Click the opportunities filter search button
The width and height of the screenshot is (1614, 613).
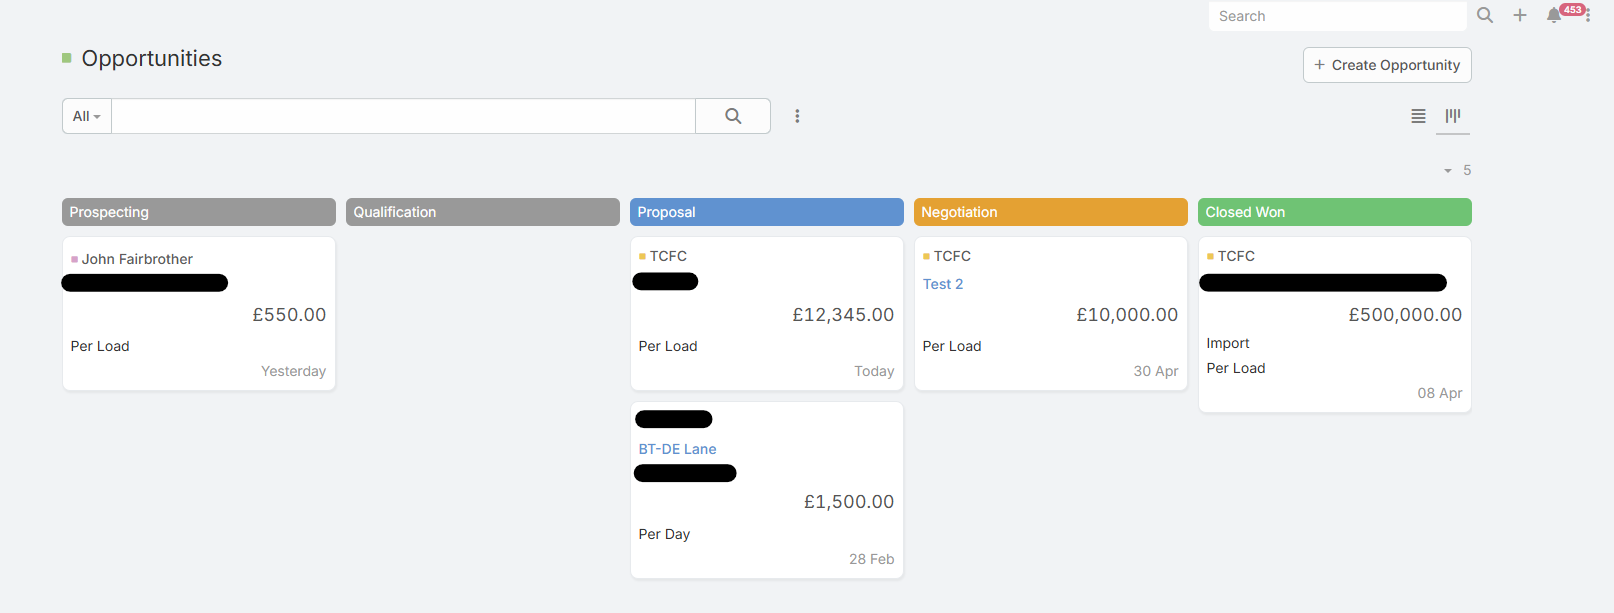(733, 116)
